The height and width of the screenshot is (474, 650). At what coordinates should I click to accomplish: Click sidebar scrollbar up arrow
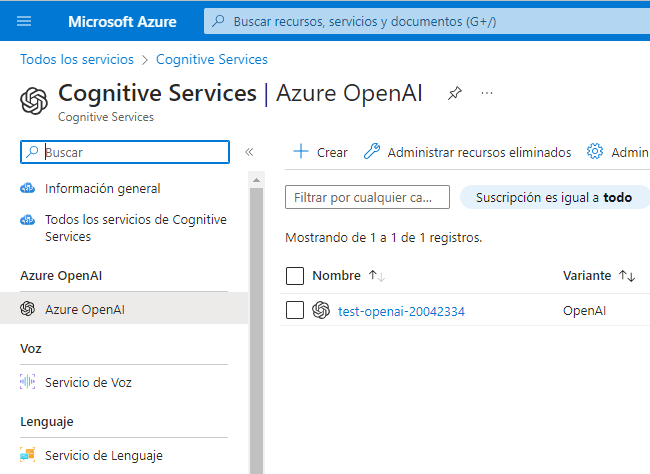tap(256, 180)
